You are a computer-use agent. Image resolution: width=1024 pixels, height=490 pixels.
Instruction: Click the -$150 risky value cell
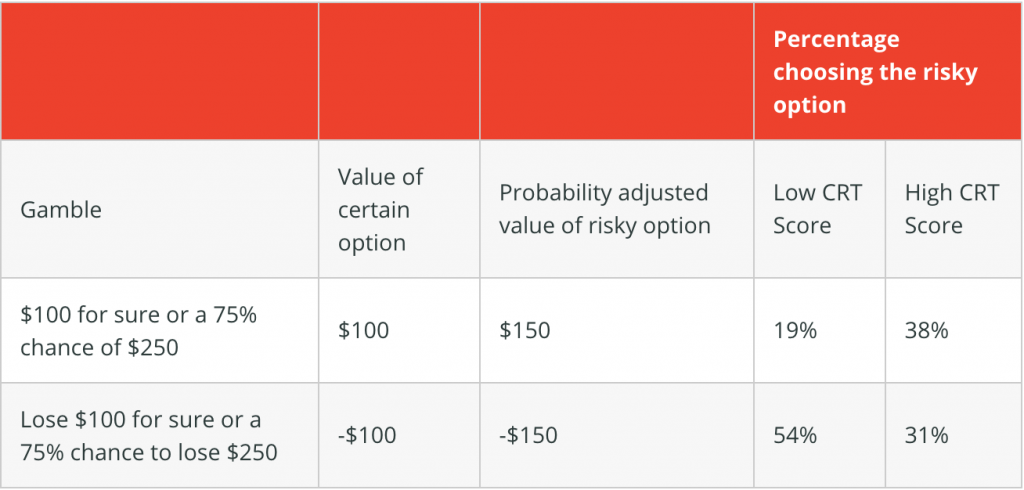[528, 435]
